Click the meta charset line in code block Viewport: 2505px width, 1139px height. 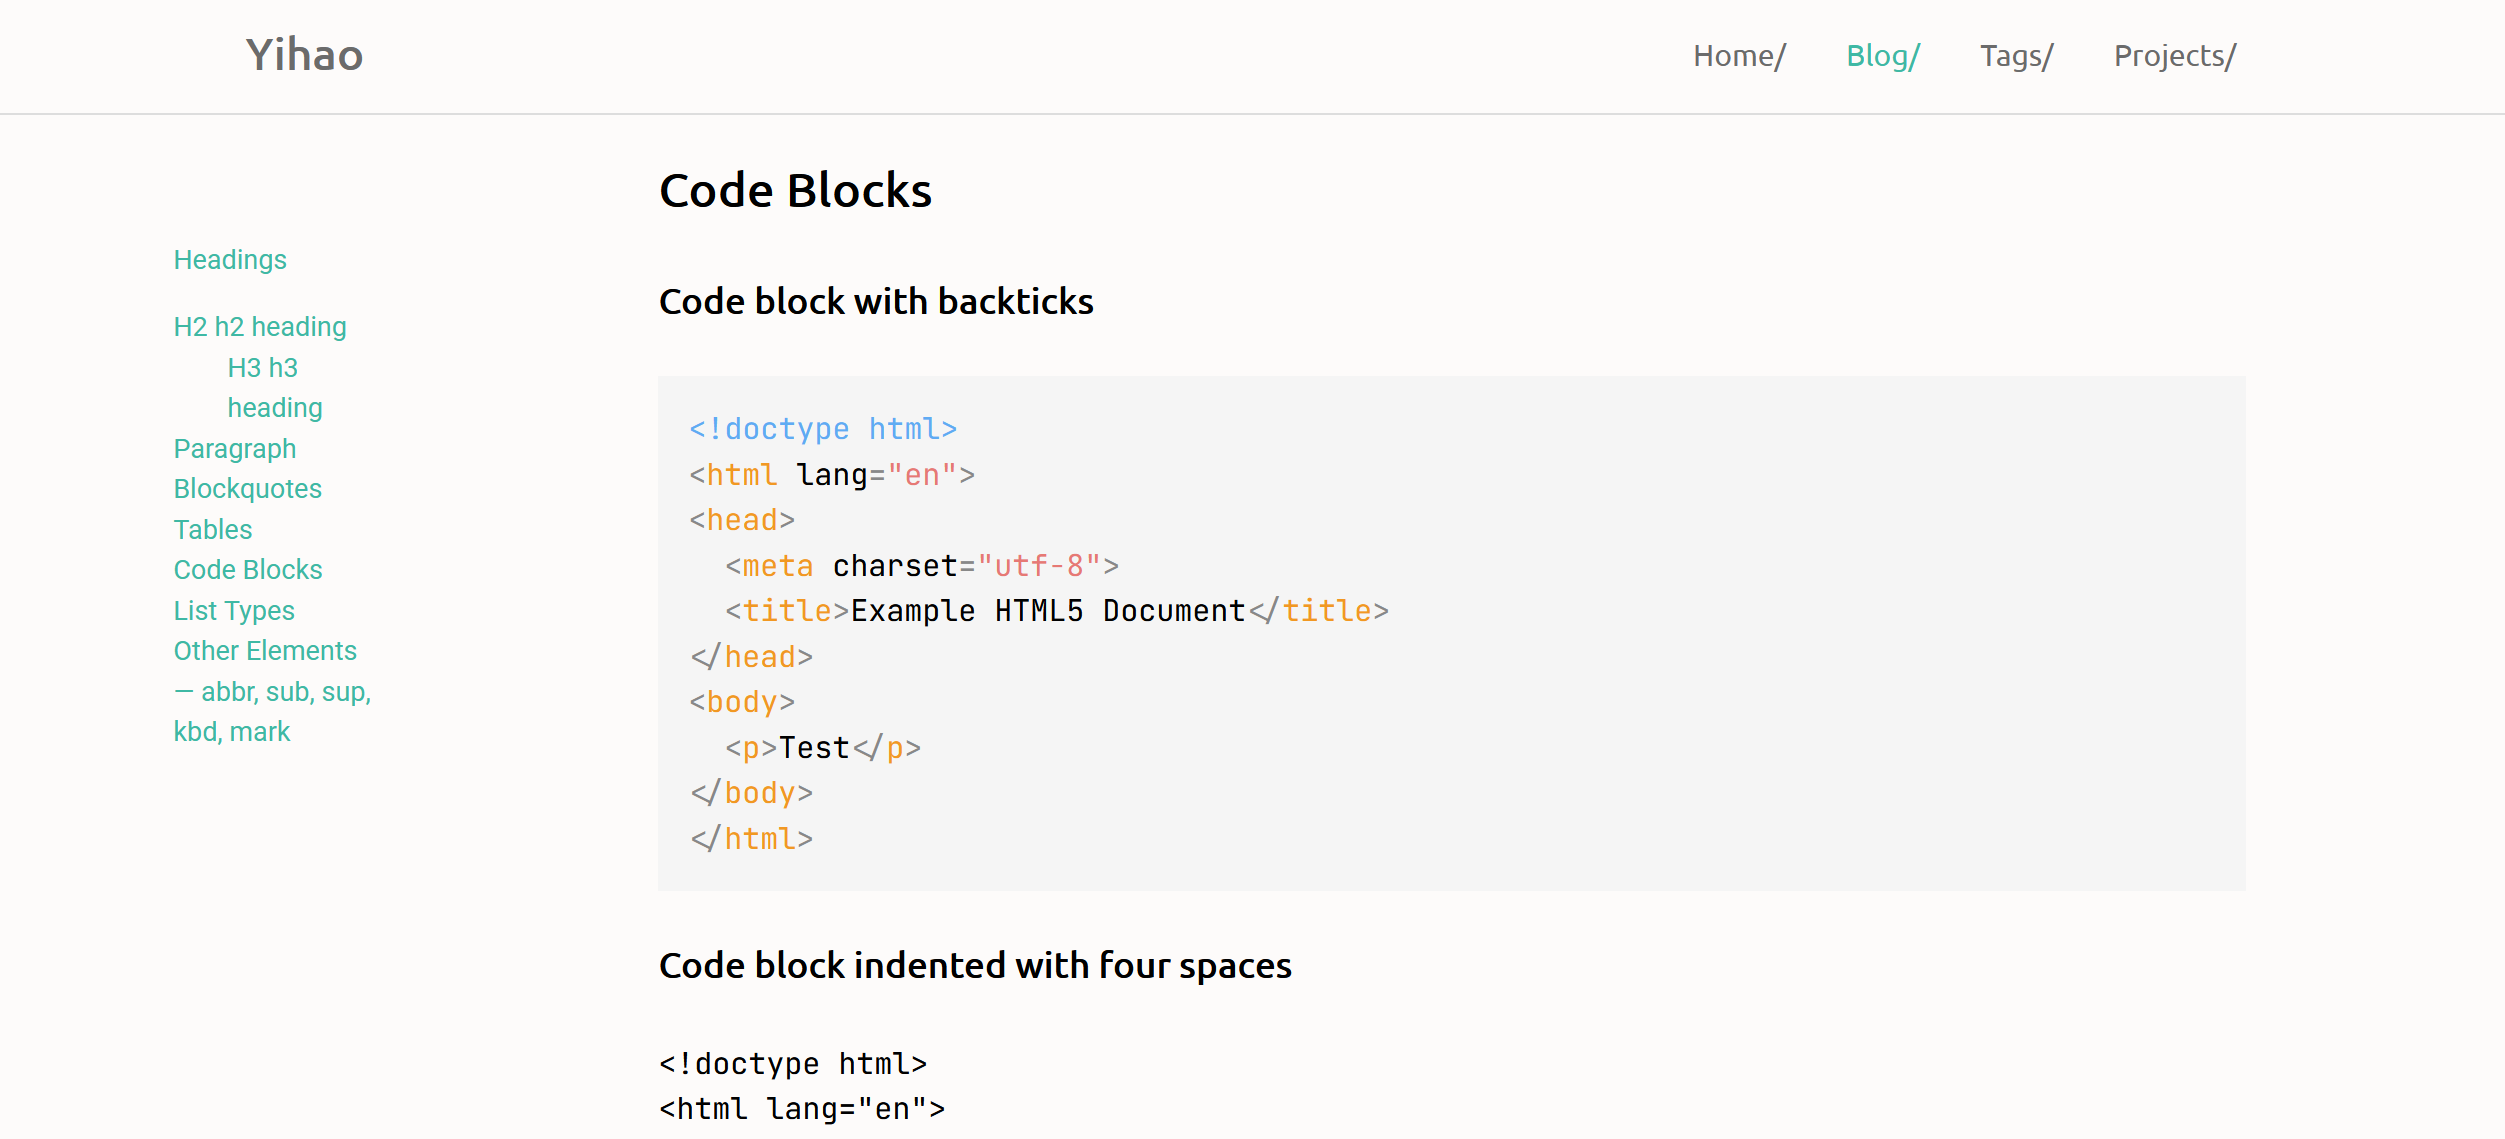(921, 566)
